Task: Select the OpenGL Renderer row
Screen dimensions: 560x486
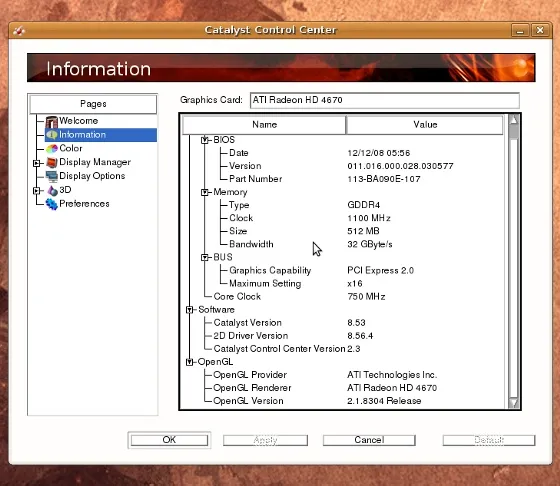Action: [343, 388]
